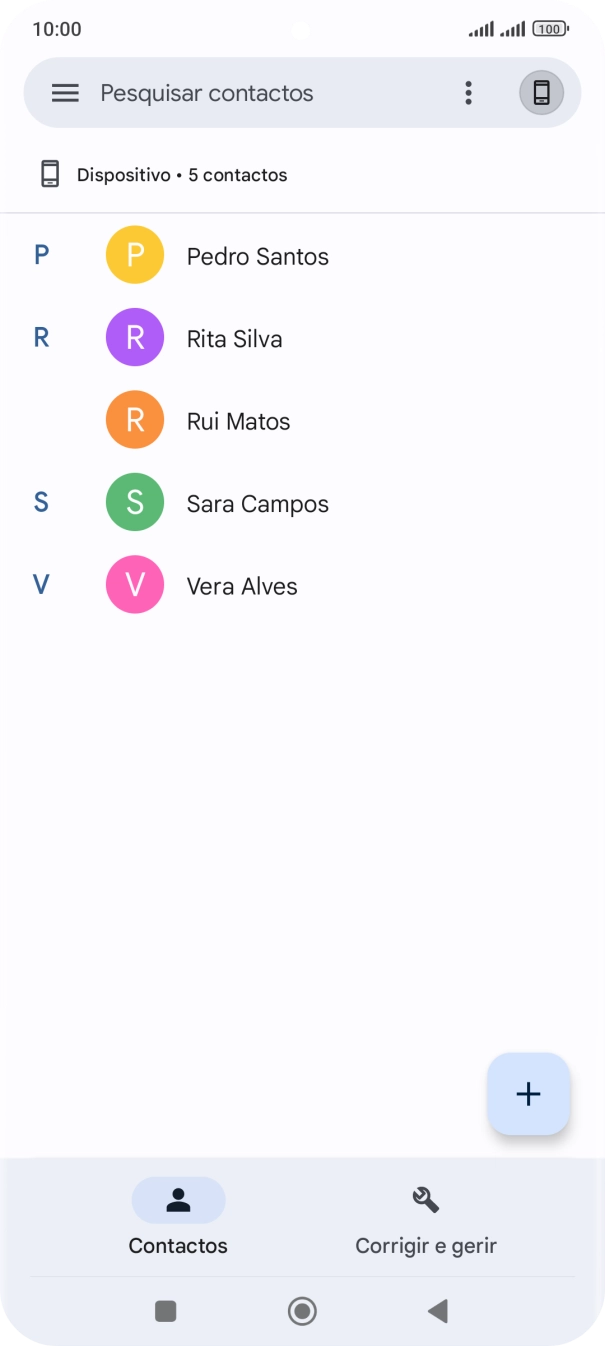Screen dimensions: 605x1346
Task: Open contact Pedro Santos
Action: pos(258,257)
